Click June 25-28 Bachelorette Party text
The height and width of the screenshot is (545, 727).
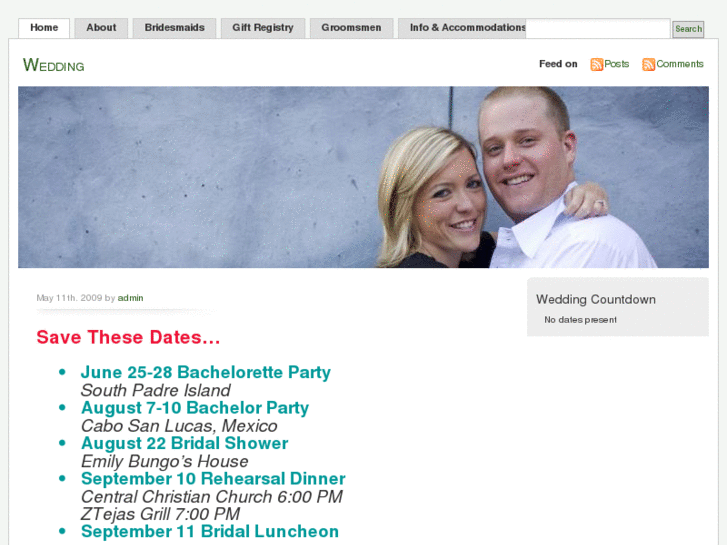205,372
